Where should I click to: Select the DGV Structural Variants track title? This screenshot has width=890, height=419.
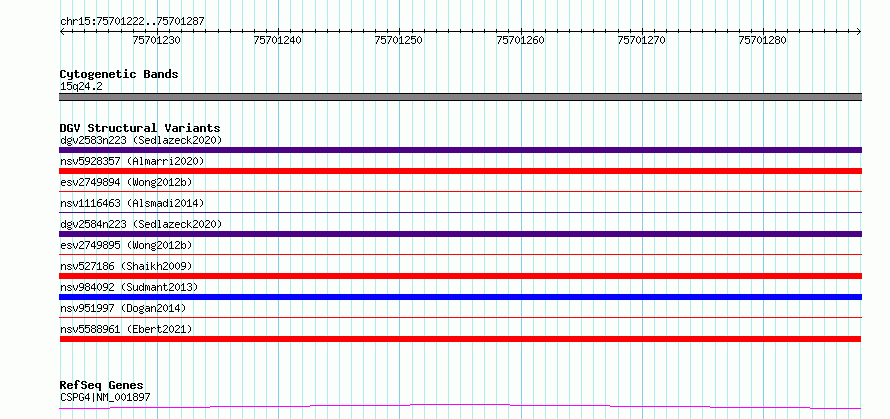coord(140,128)
